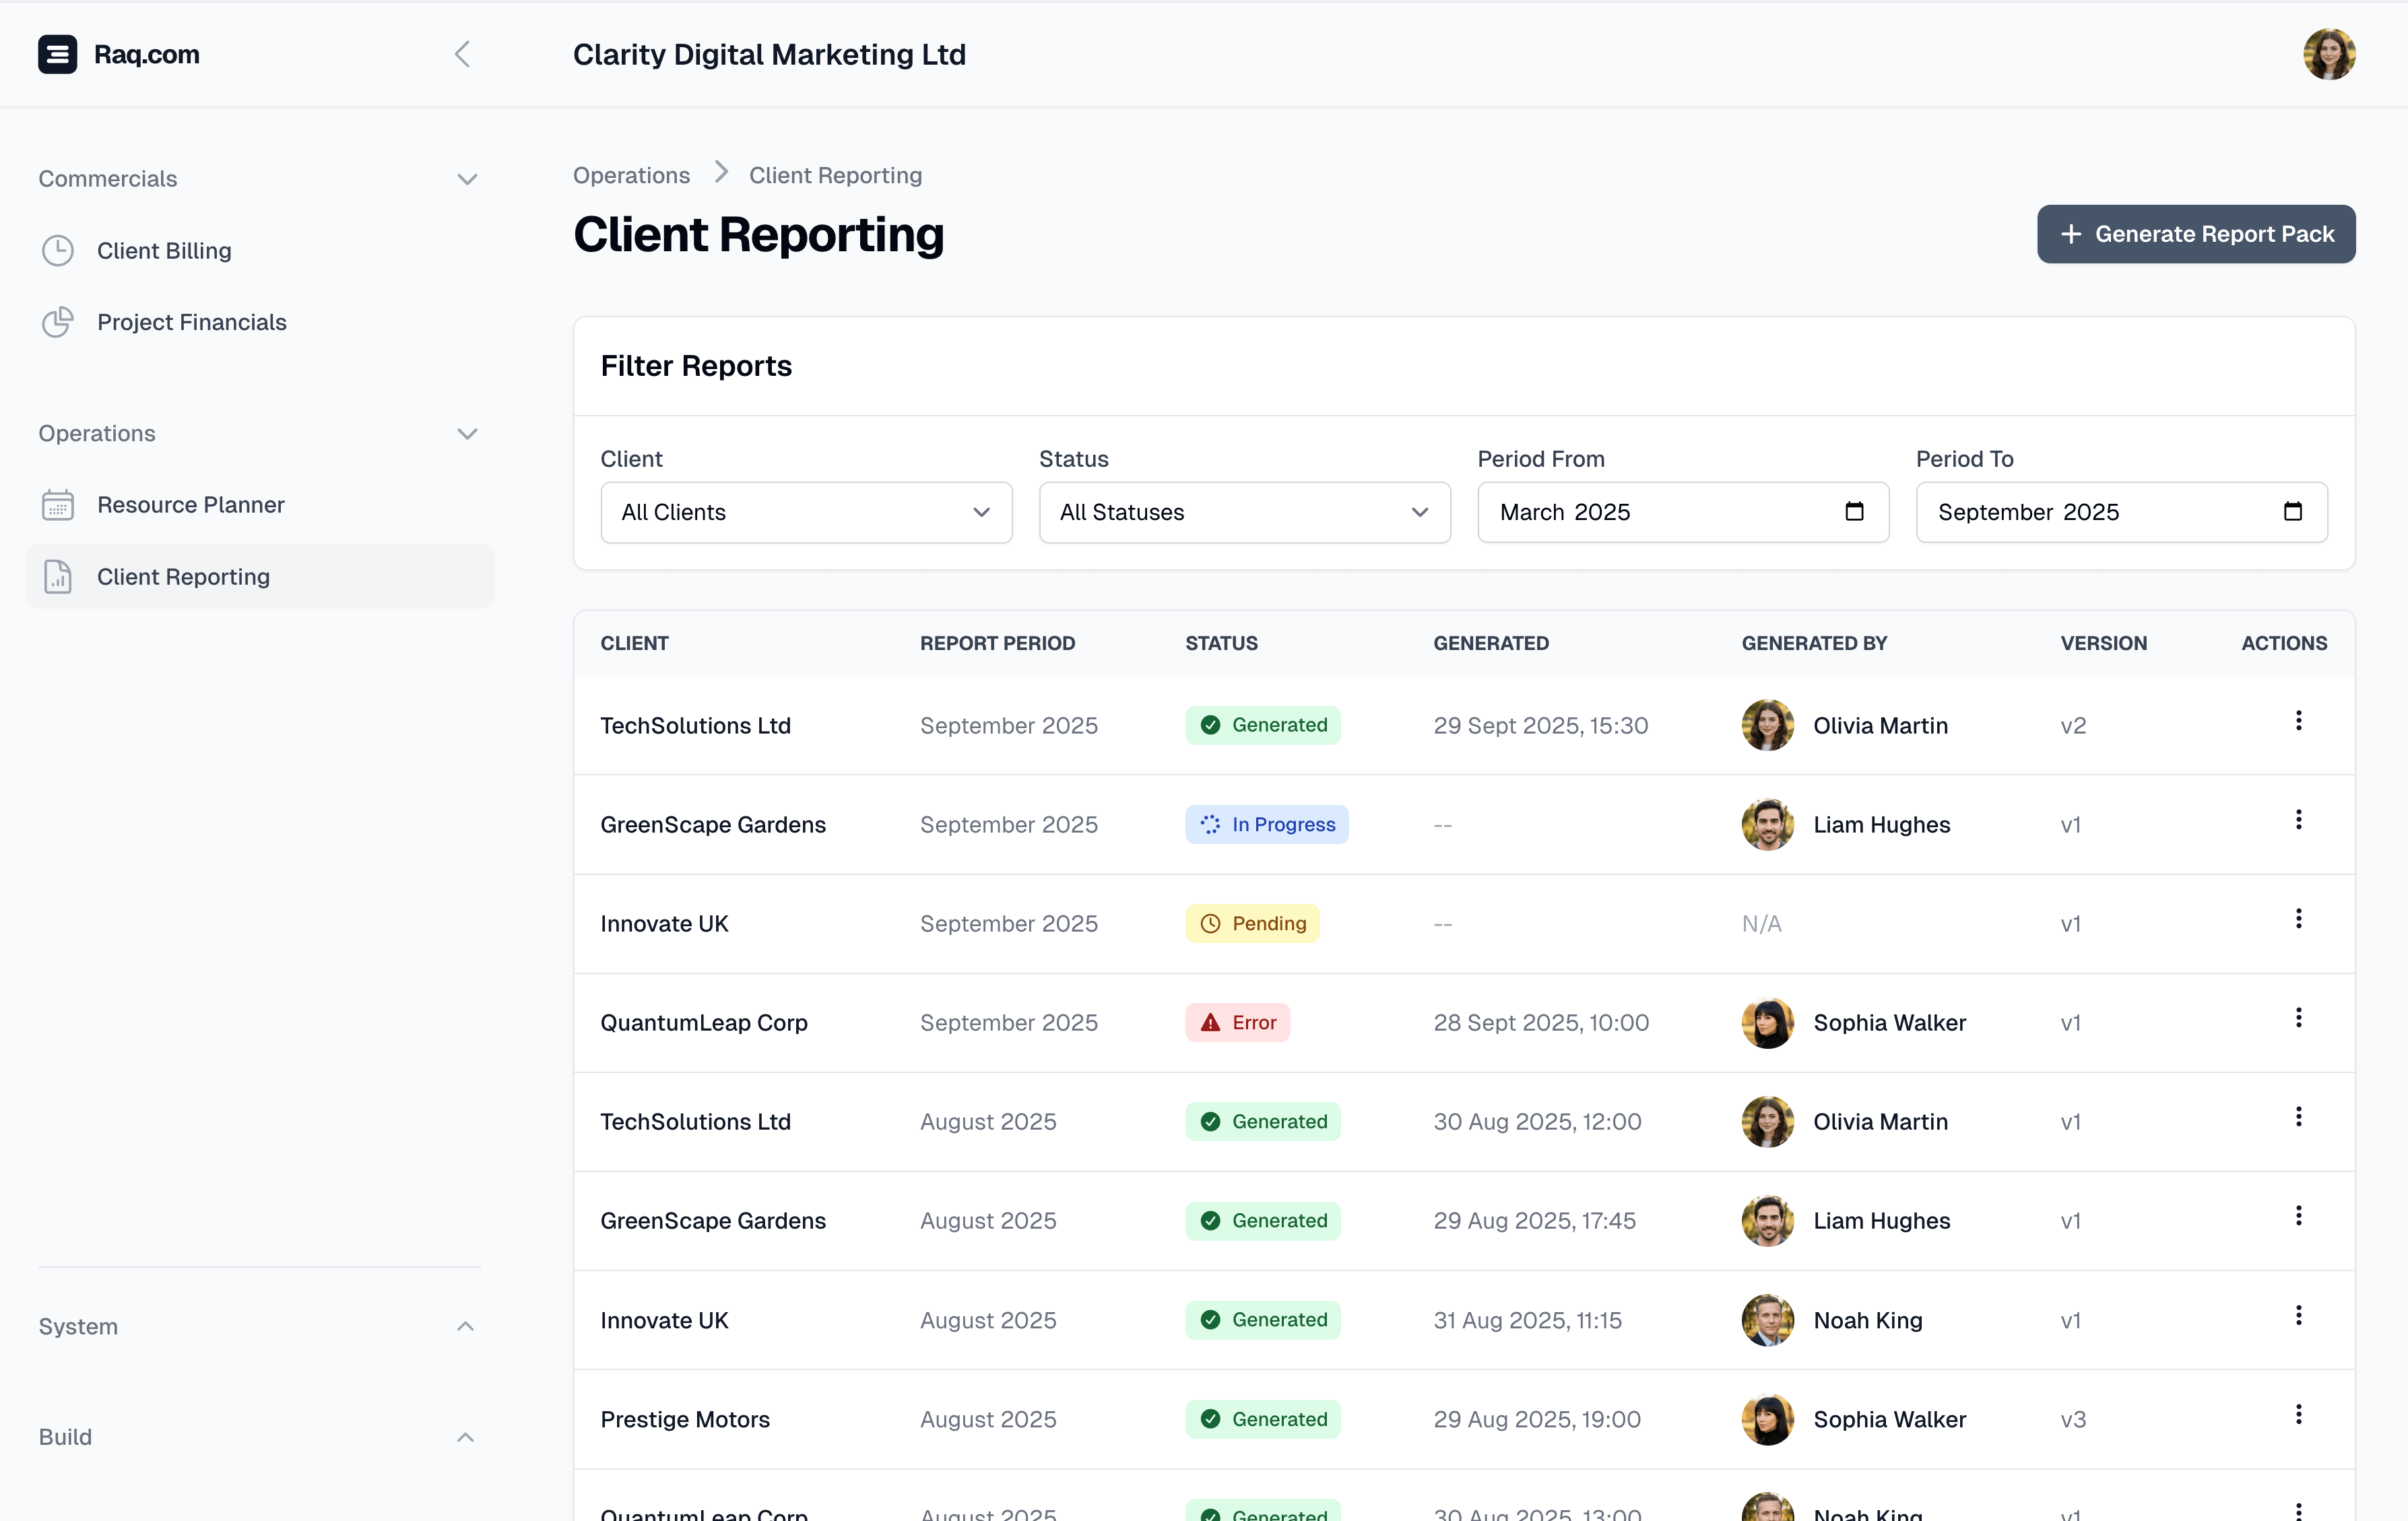Open actions menu for TechSolutions Ltd September report

click(2298, 721)
